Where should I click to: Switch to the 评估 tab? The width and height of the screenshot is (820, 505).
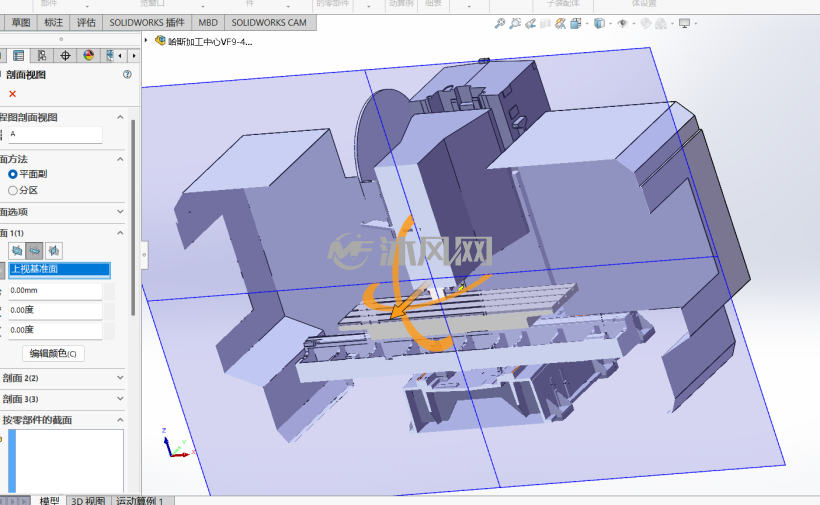tap(86, 22)
